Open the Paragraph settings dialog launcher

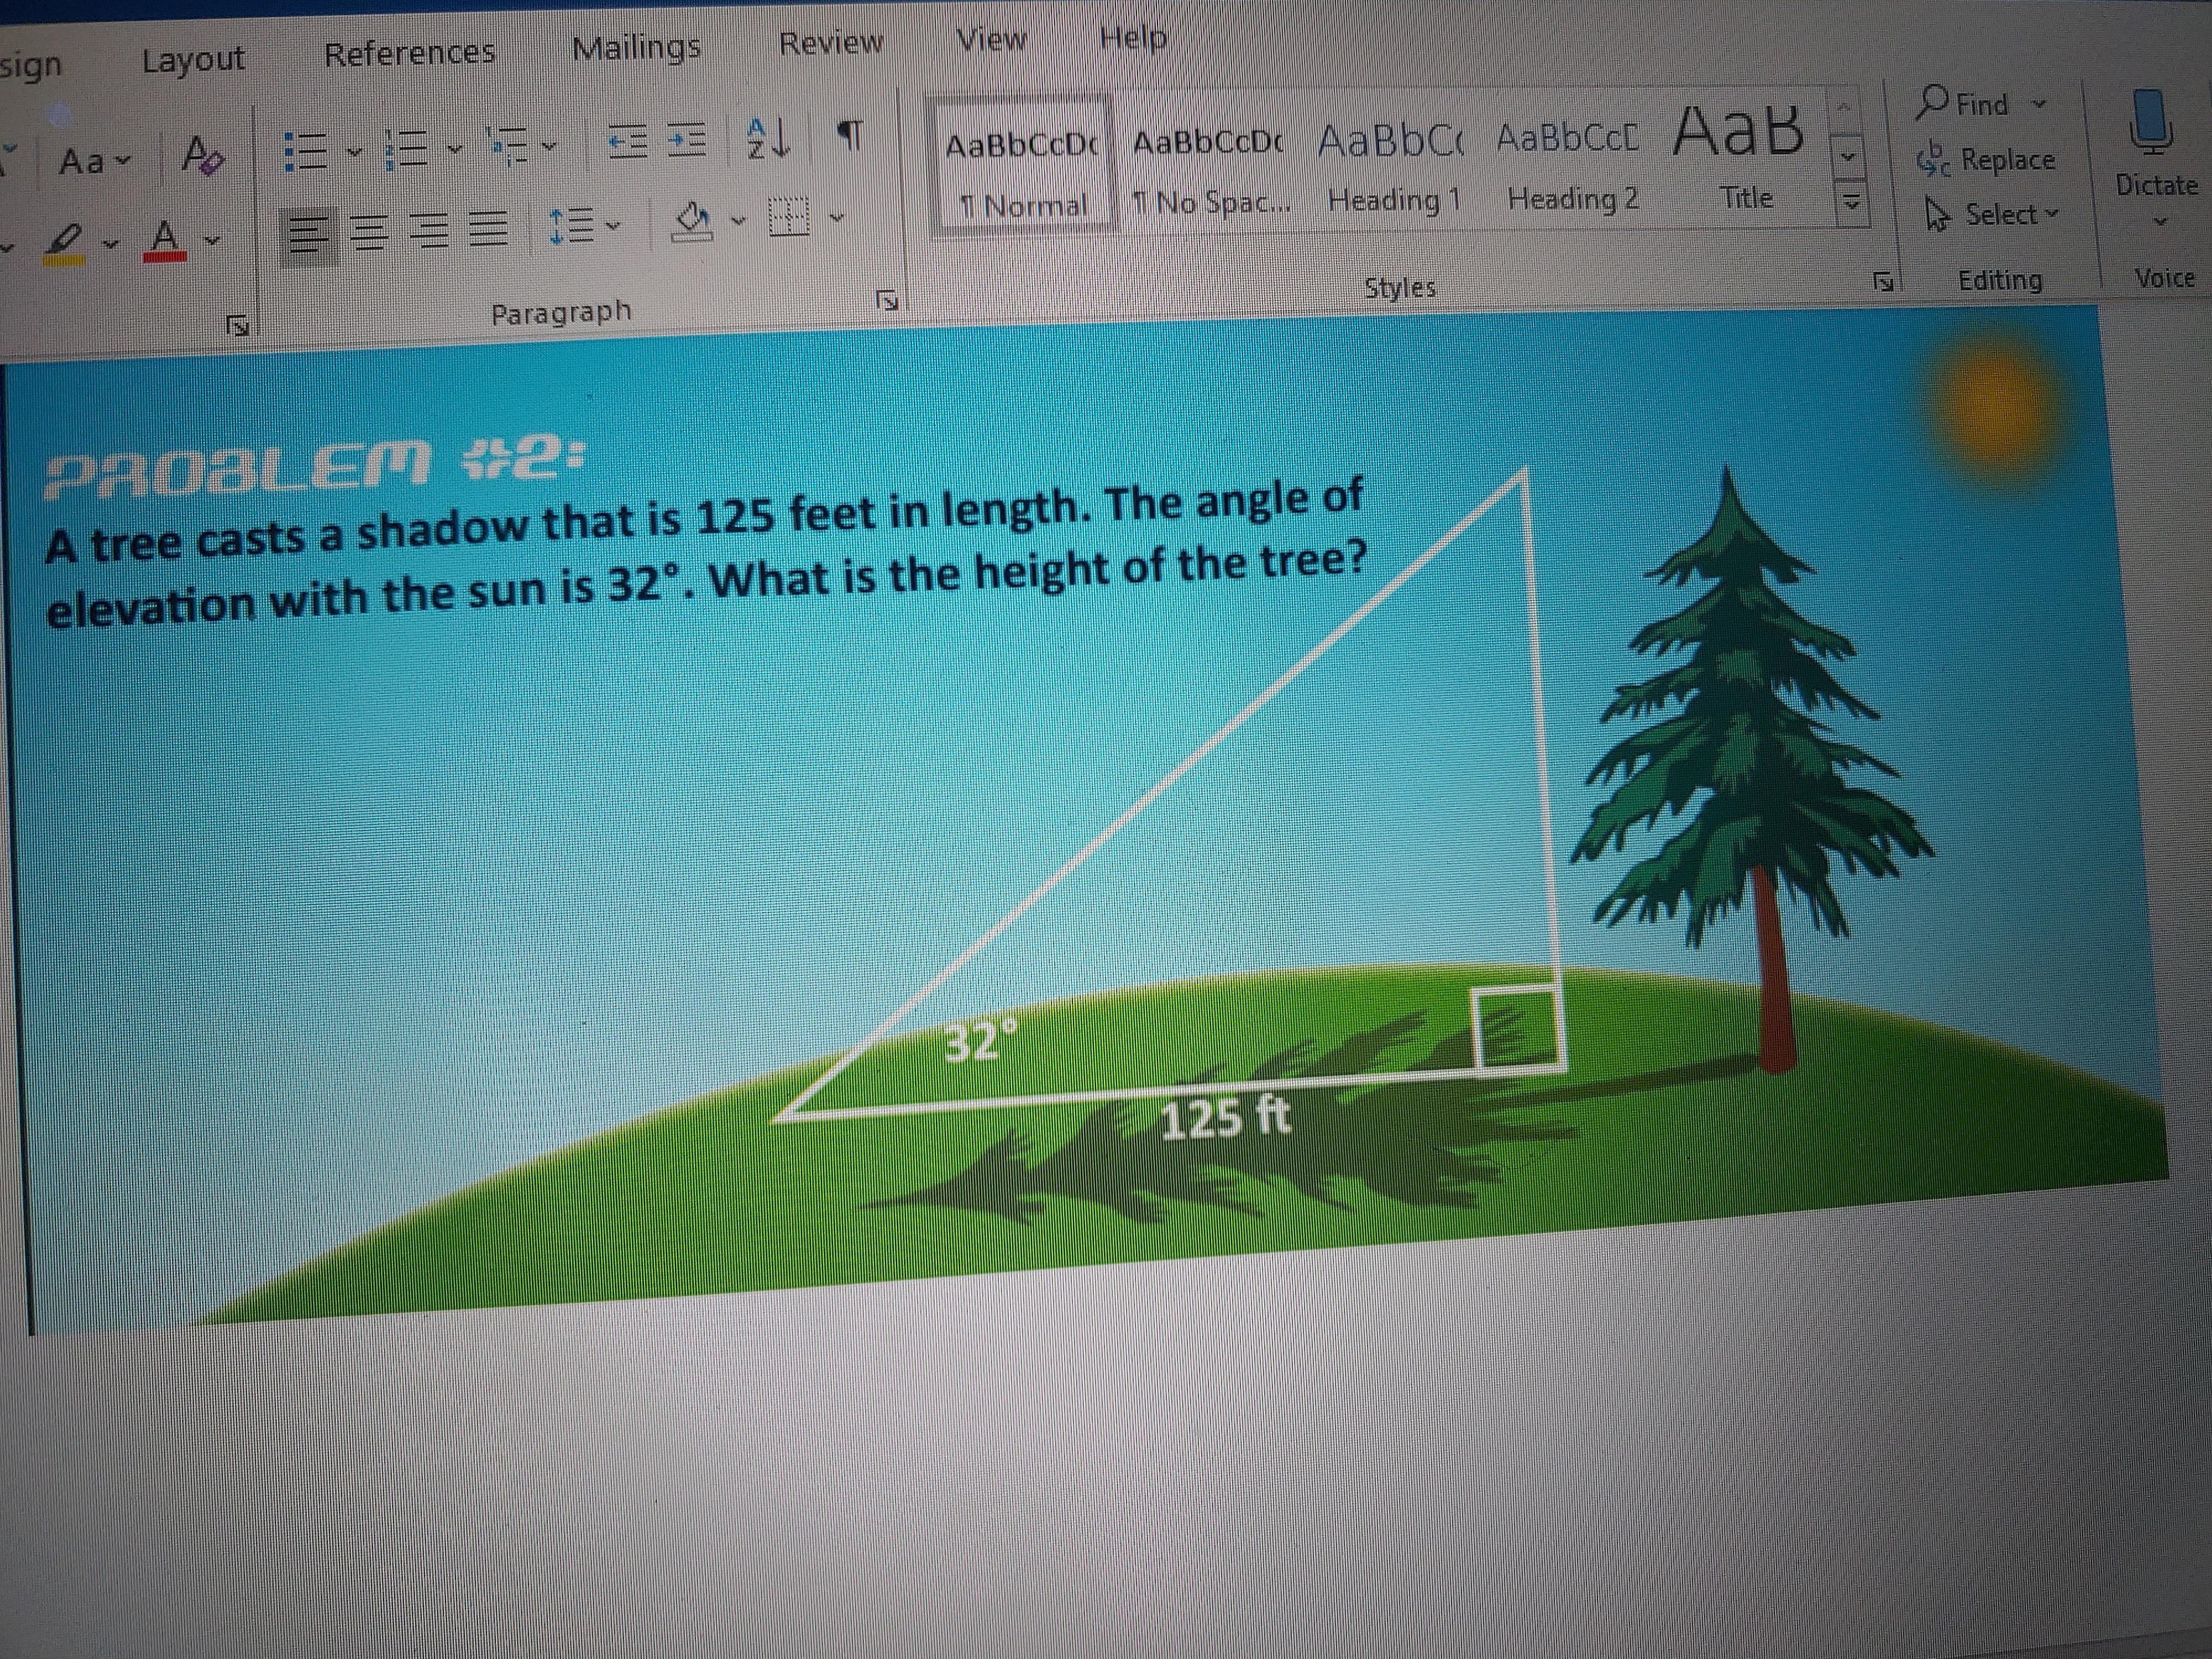(x=888, y=299)
